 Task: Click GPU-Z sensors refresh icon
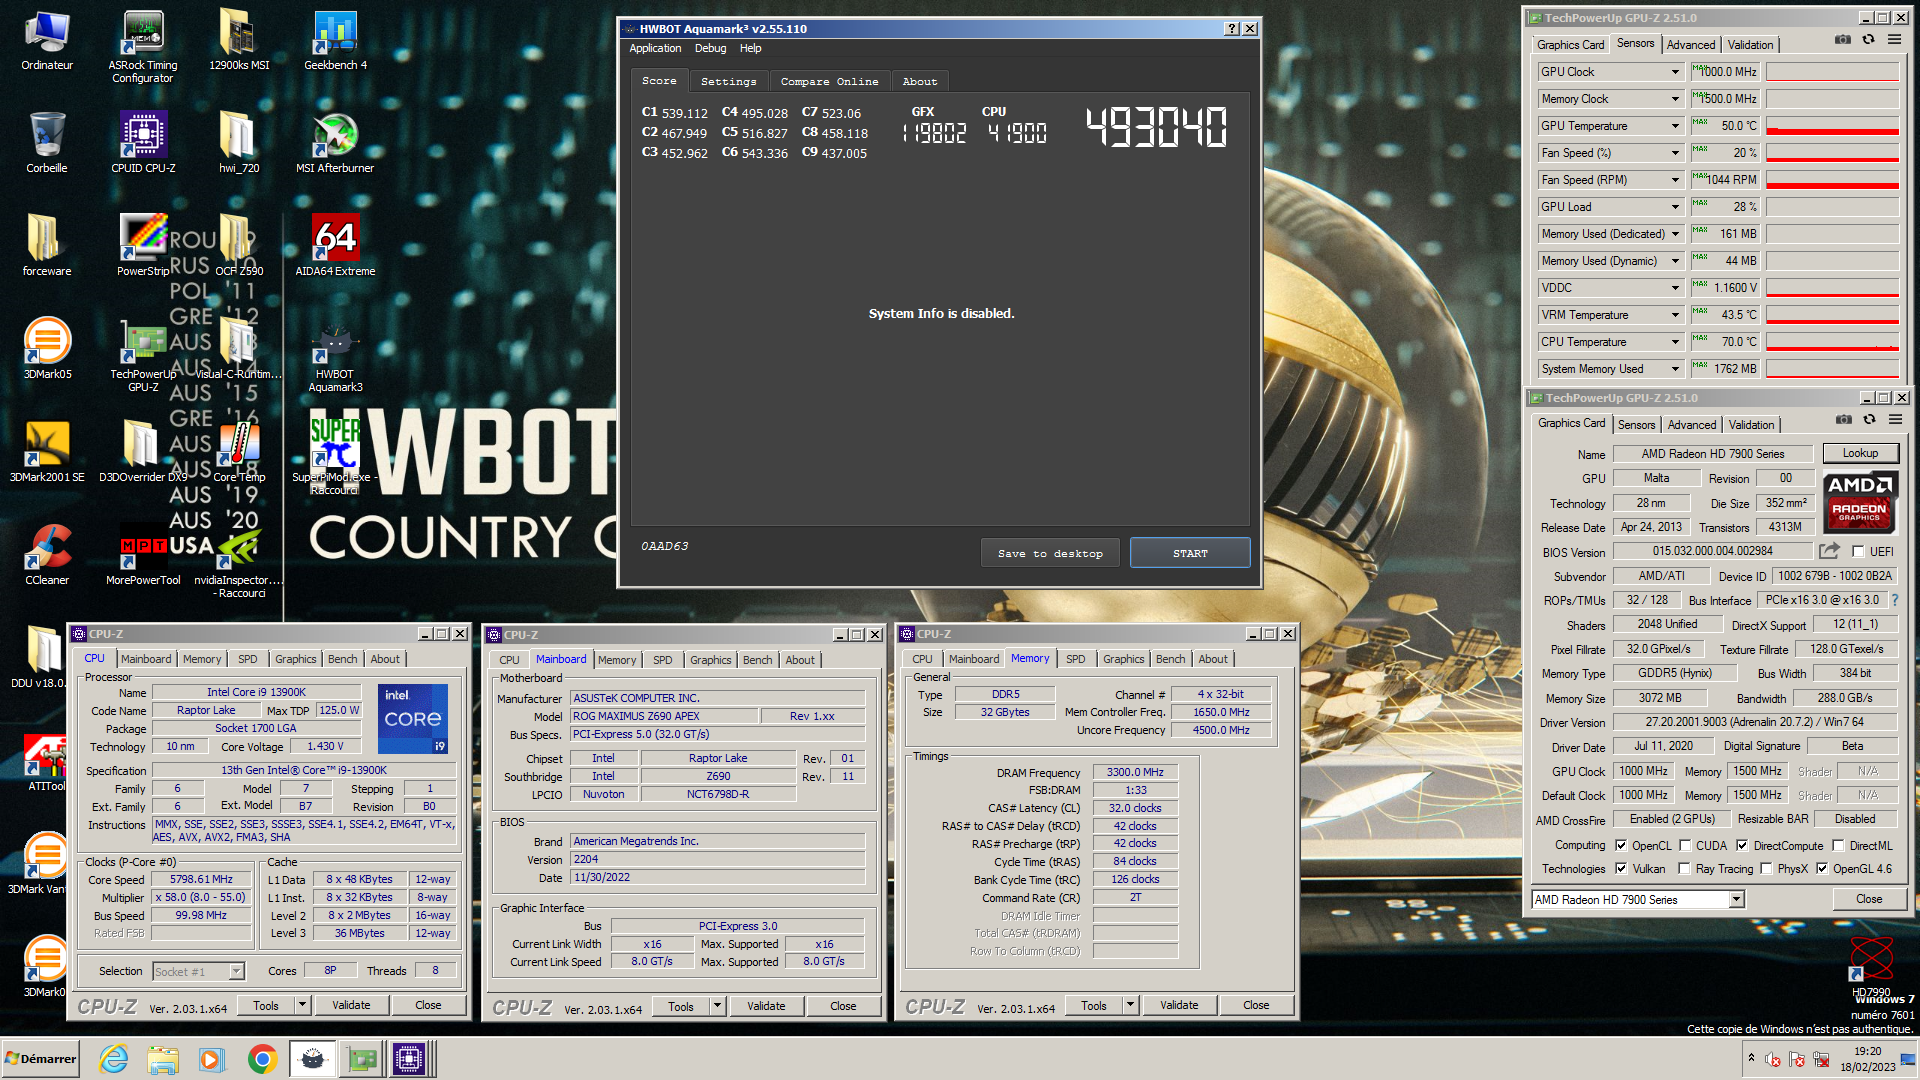tap(1868, 40)
